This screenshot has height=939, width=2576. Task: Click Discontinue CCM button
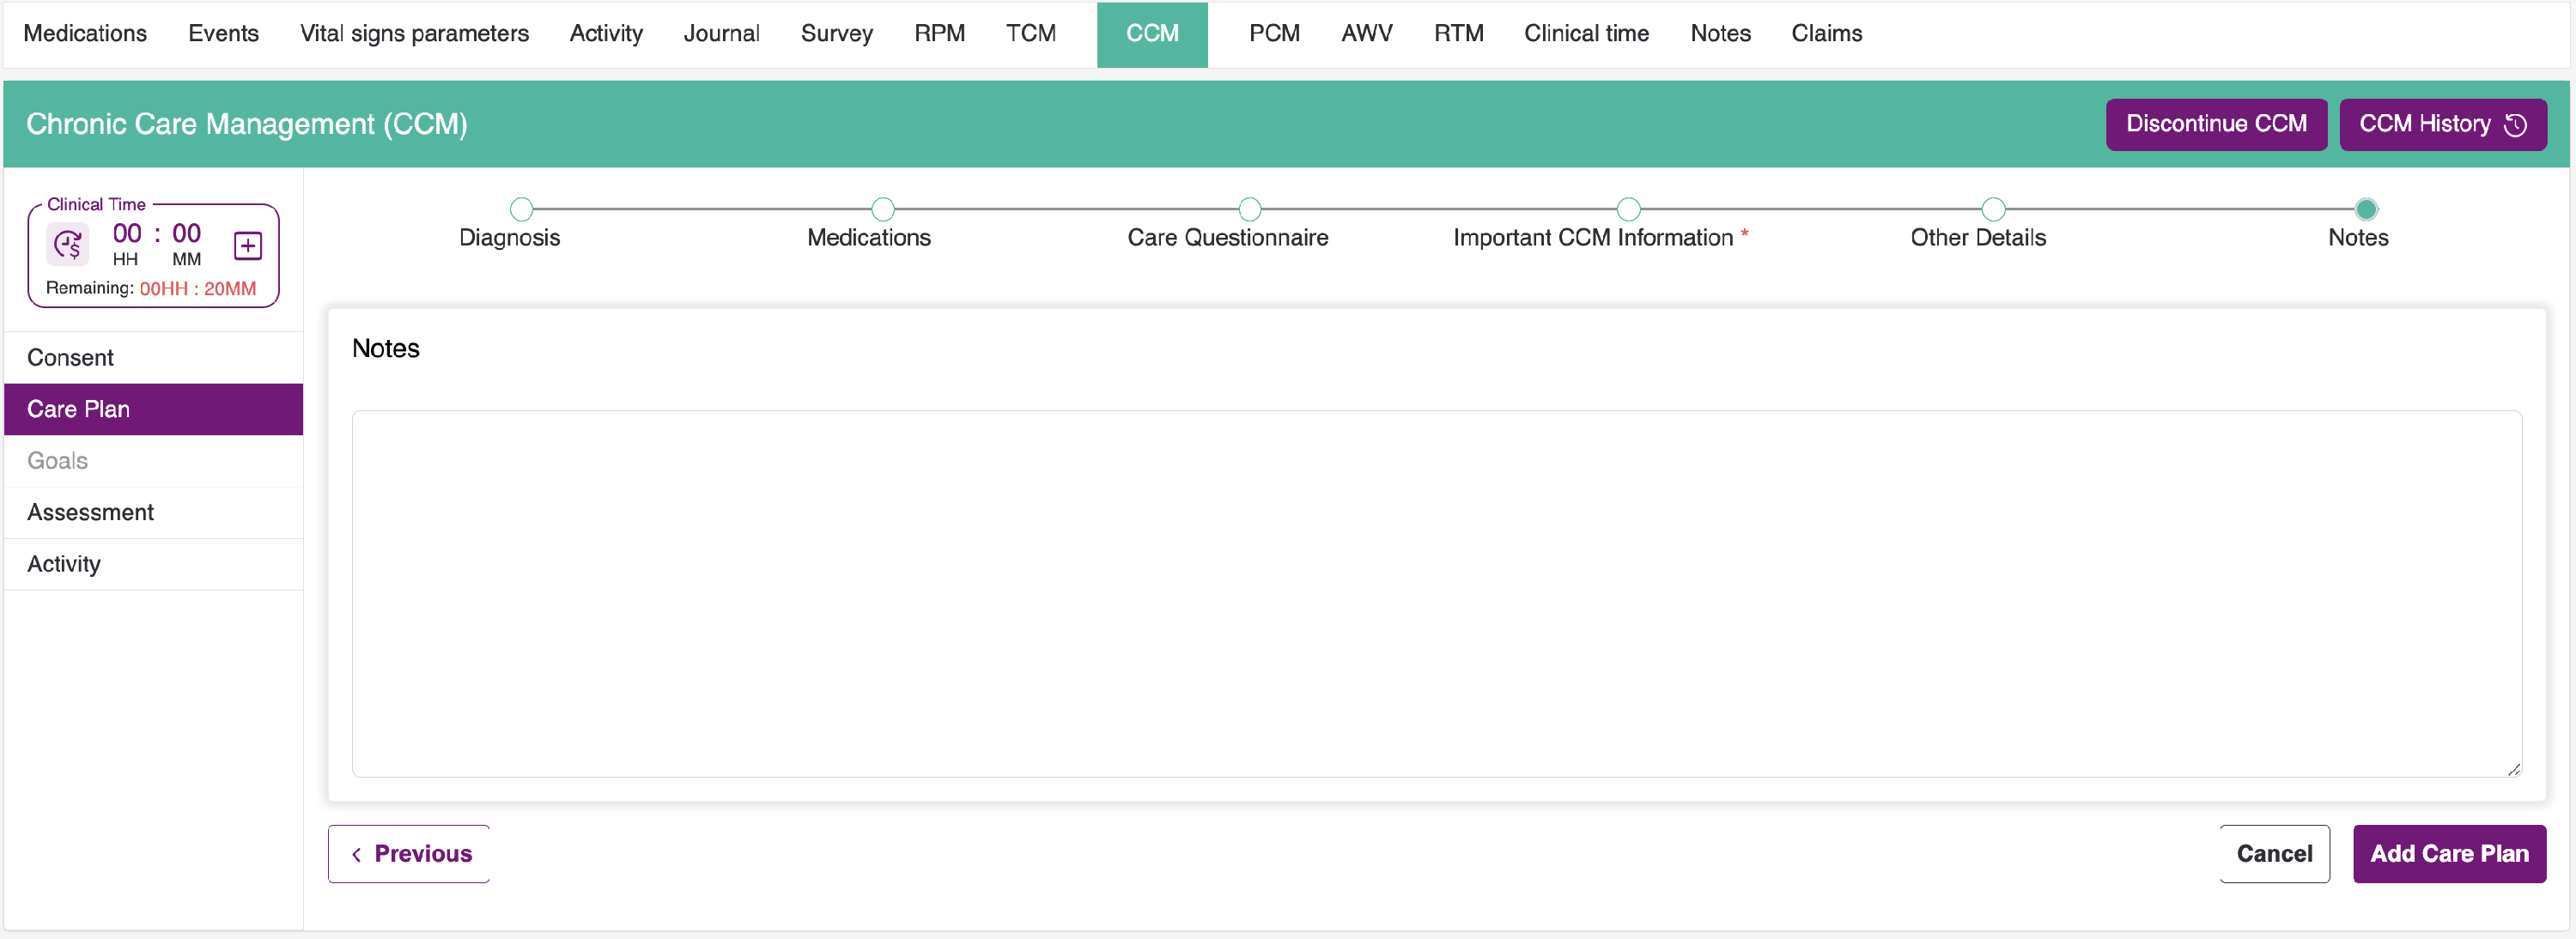click(x=2216, y=124)
